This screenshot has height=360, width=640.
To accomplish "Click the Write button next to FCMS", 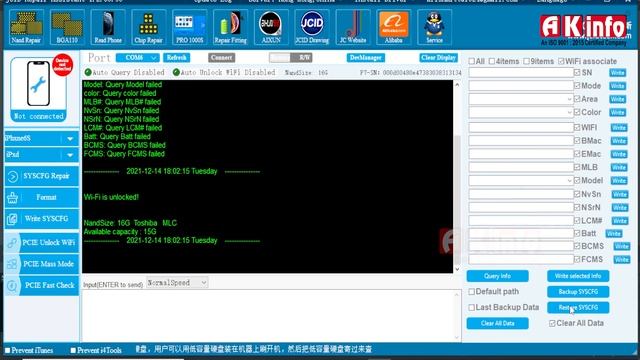I will (622, 260).
